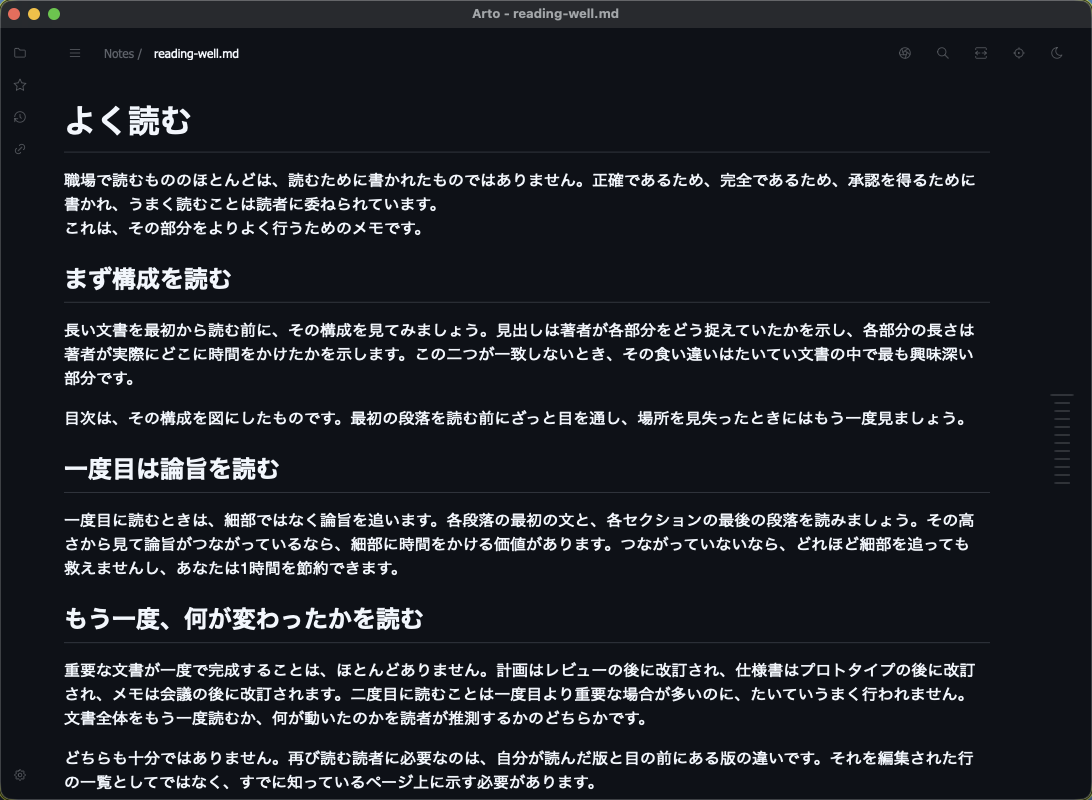Click the heading 一度目は論旨を読む

pos(171,469)
